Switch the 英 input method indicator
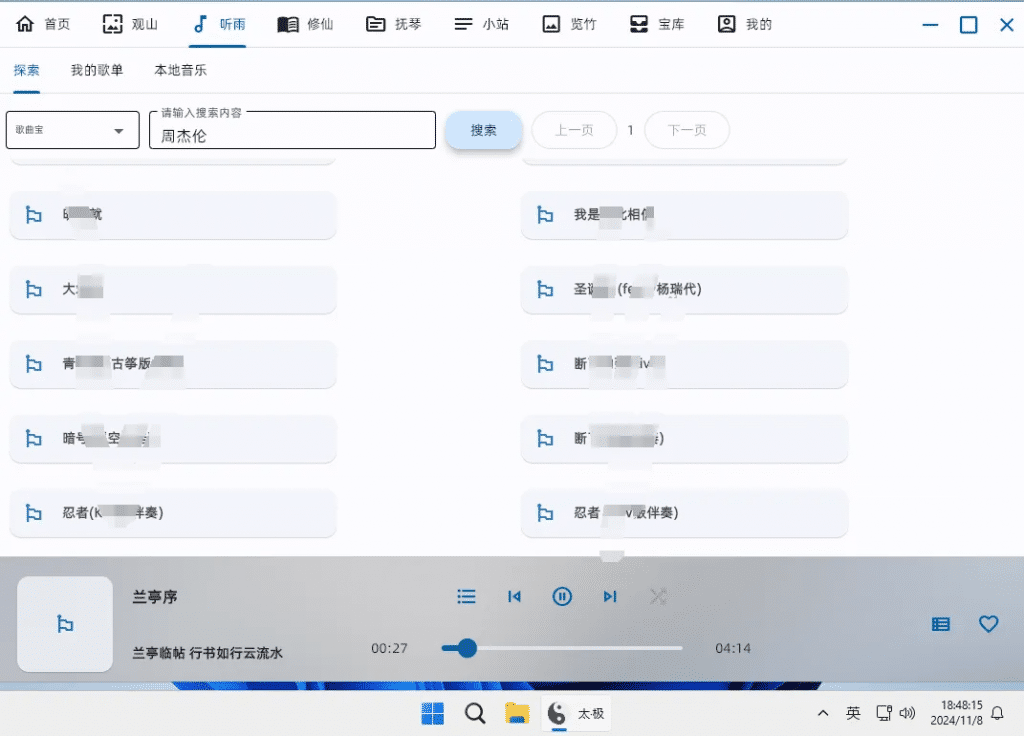 point(853,713)
